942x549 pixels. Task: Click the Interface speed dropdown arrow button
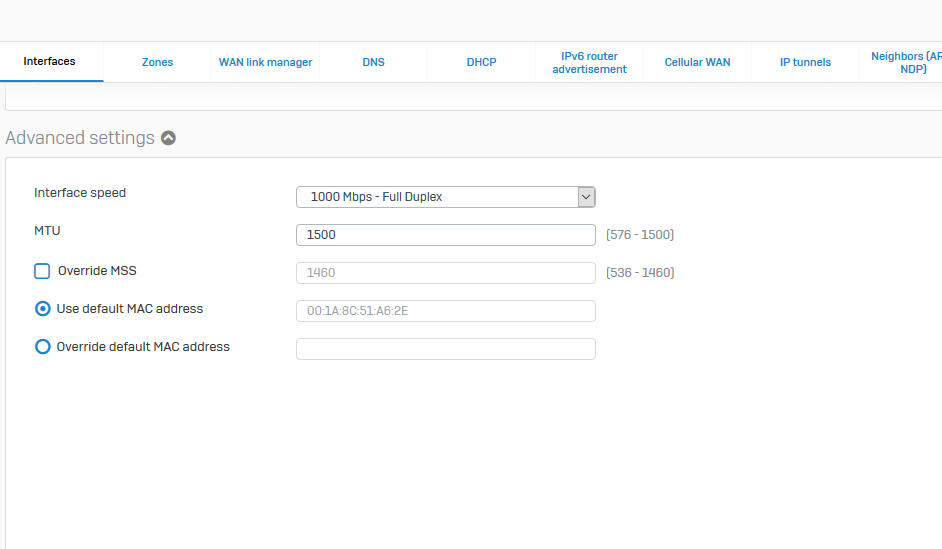pos(586,197)
